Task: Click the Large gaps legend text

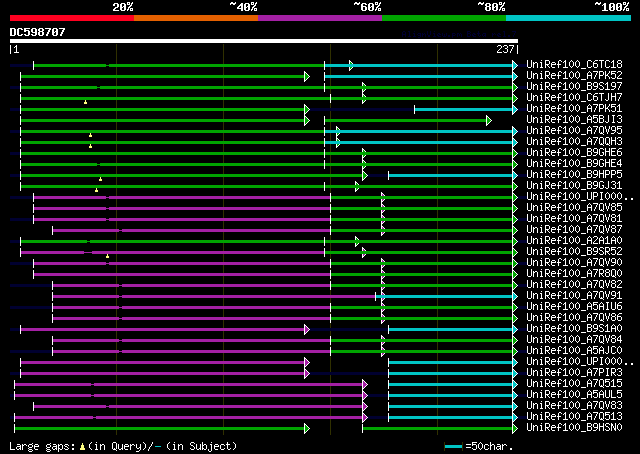Action: pos(123,446)
